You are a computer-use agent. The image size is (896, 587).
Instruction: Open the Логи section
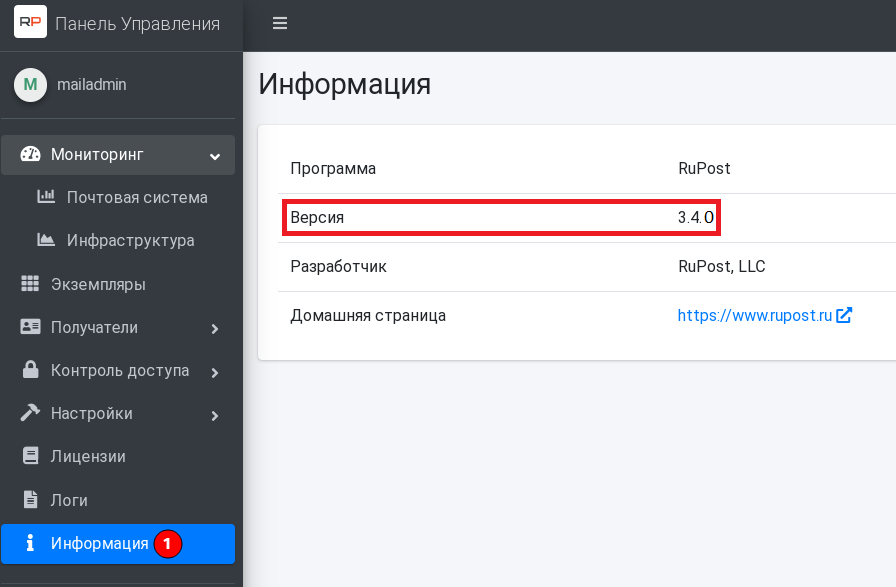(x=69, y=500)
